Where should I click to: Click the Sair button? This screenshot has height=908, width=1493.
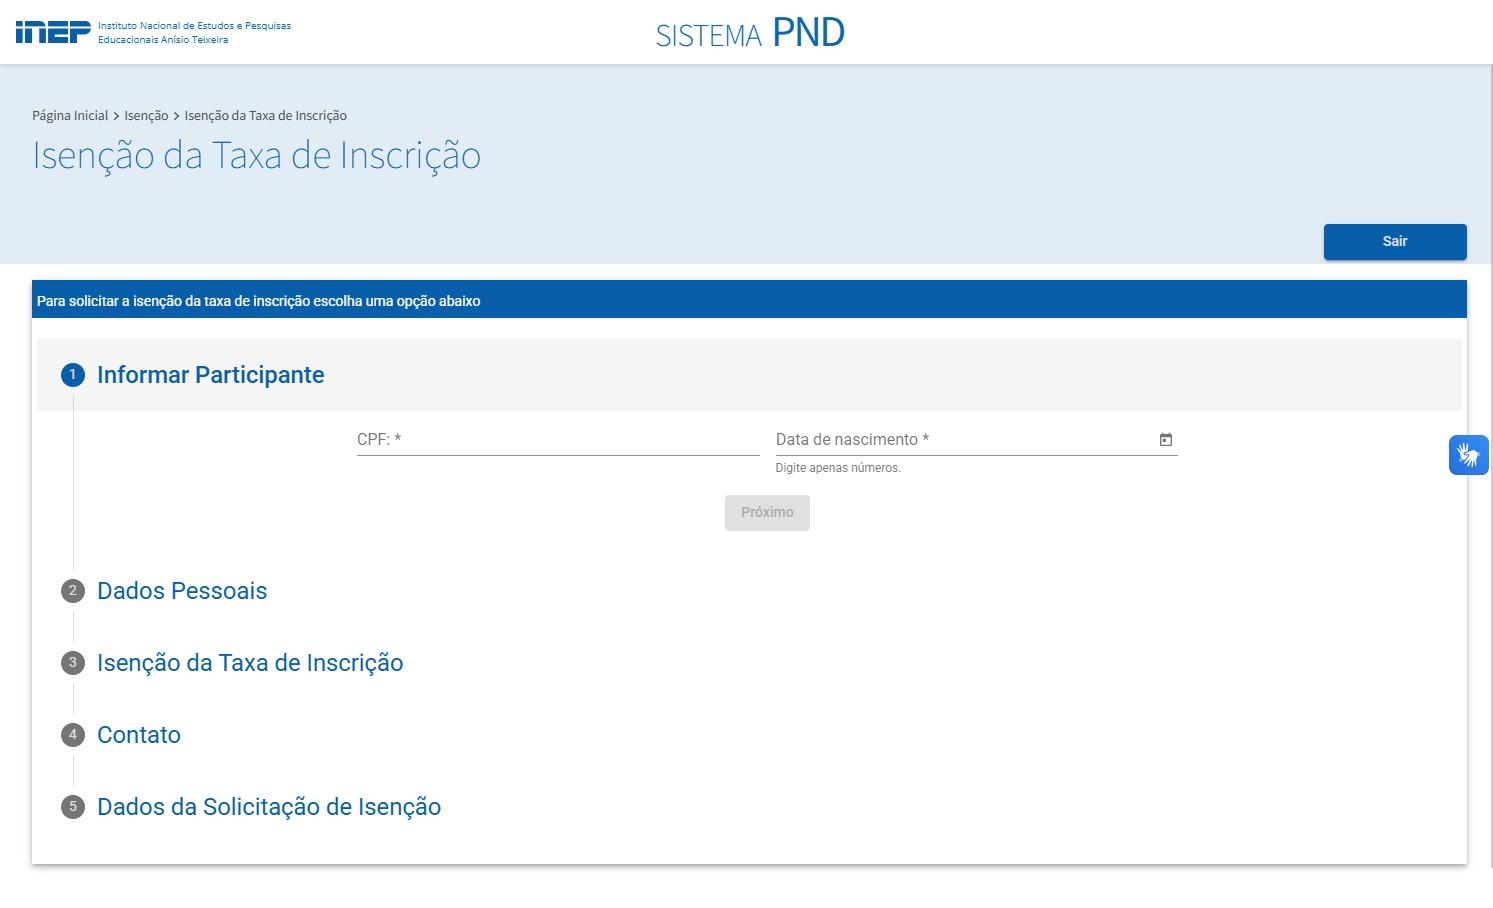(x=1394, y=242)
